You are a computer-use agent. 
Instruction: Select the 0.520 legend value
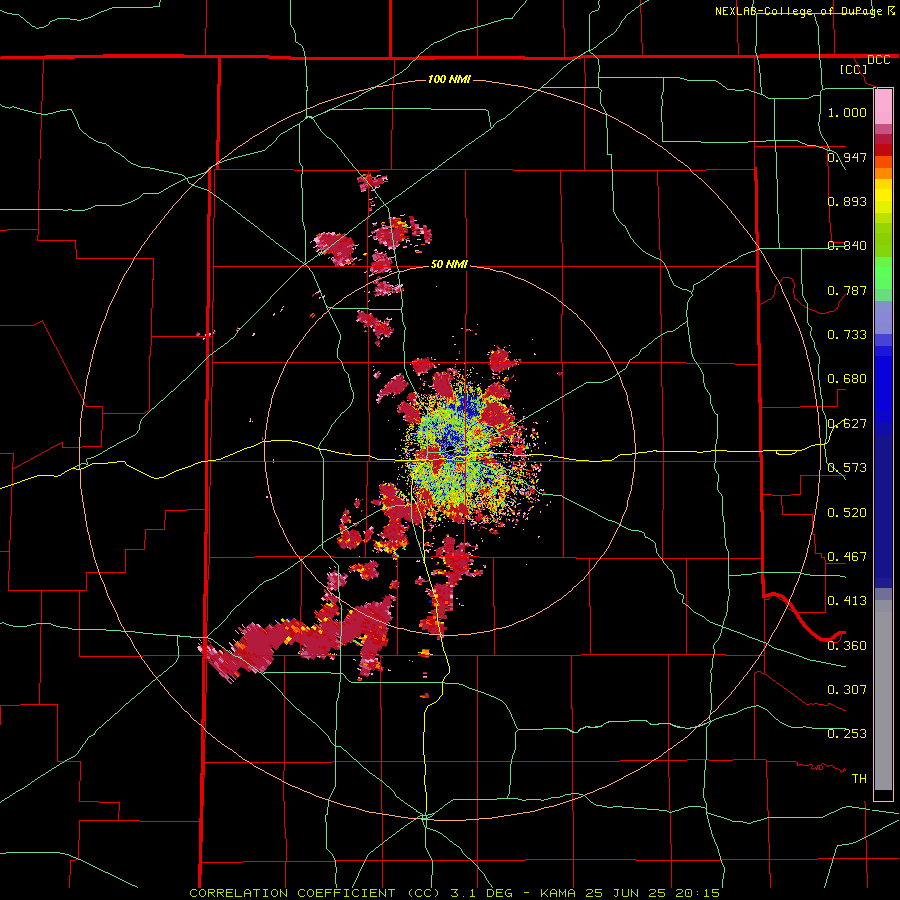point(847,512)
